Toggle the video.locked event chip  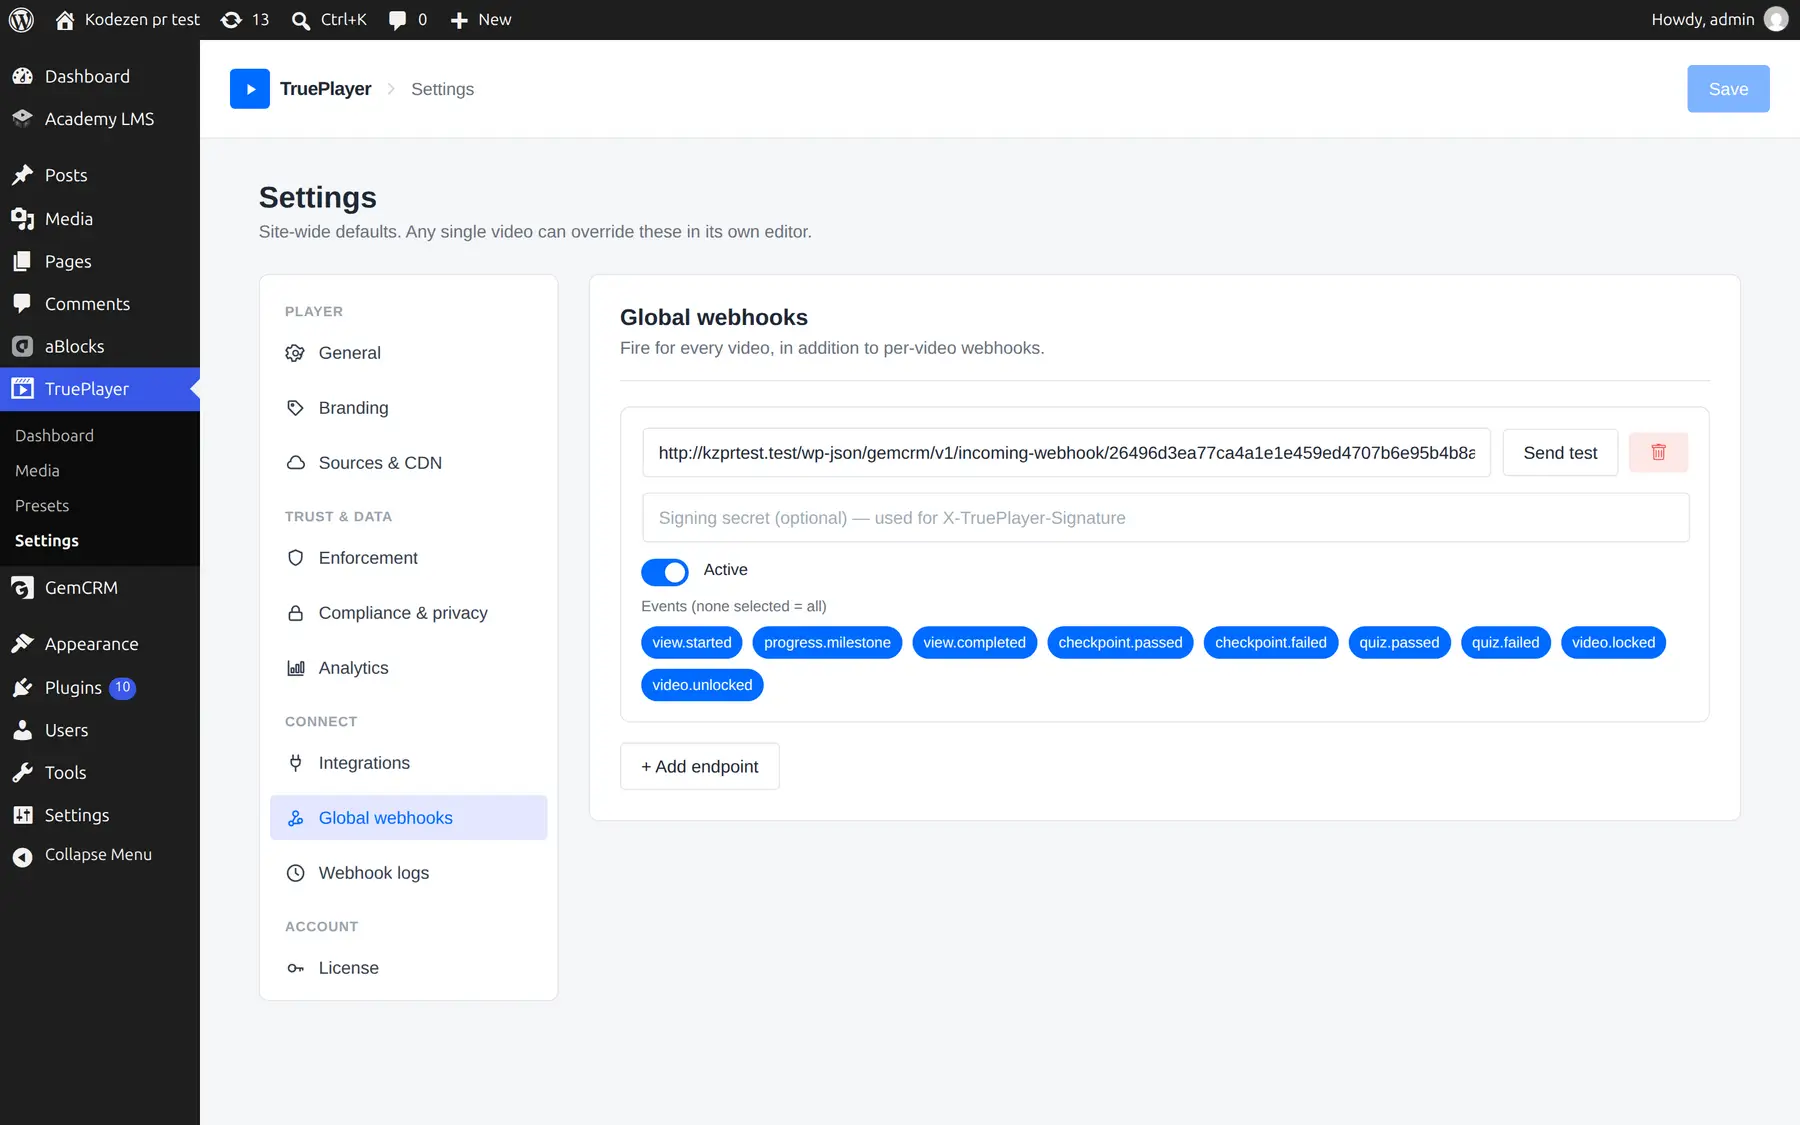pos(1613,642)
